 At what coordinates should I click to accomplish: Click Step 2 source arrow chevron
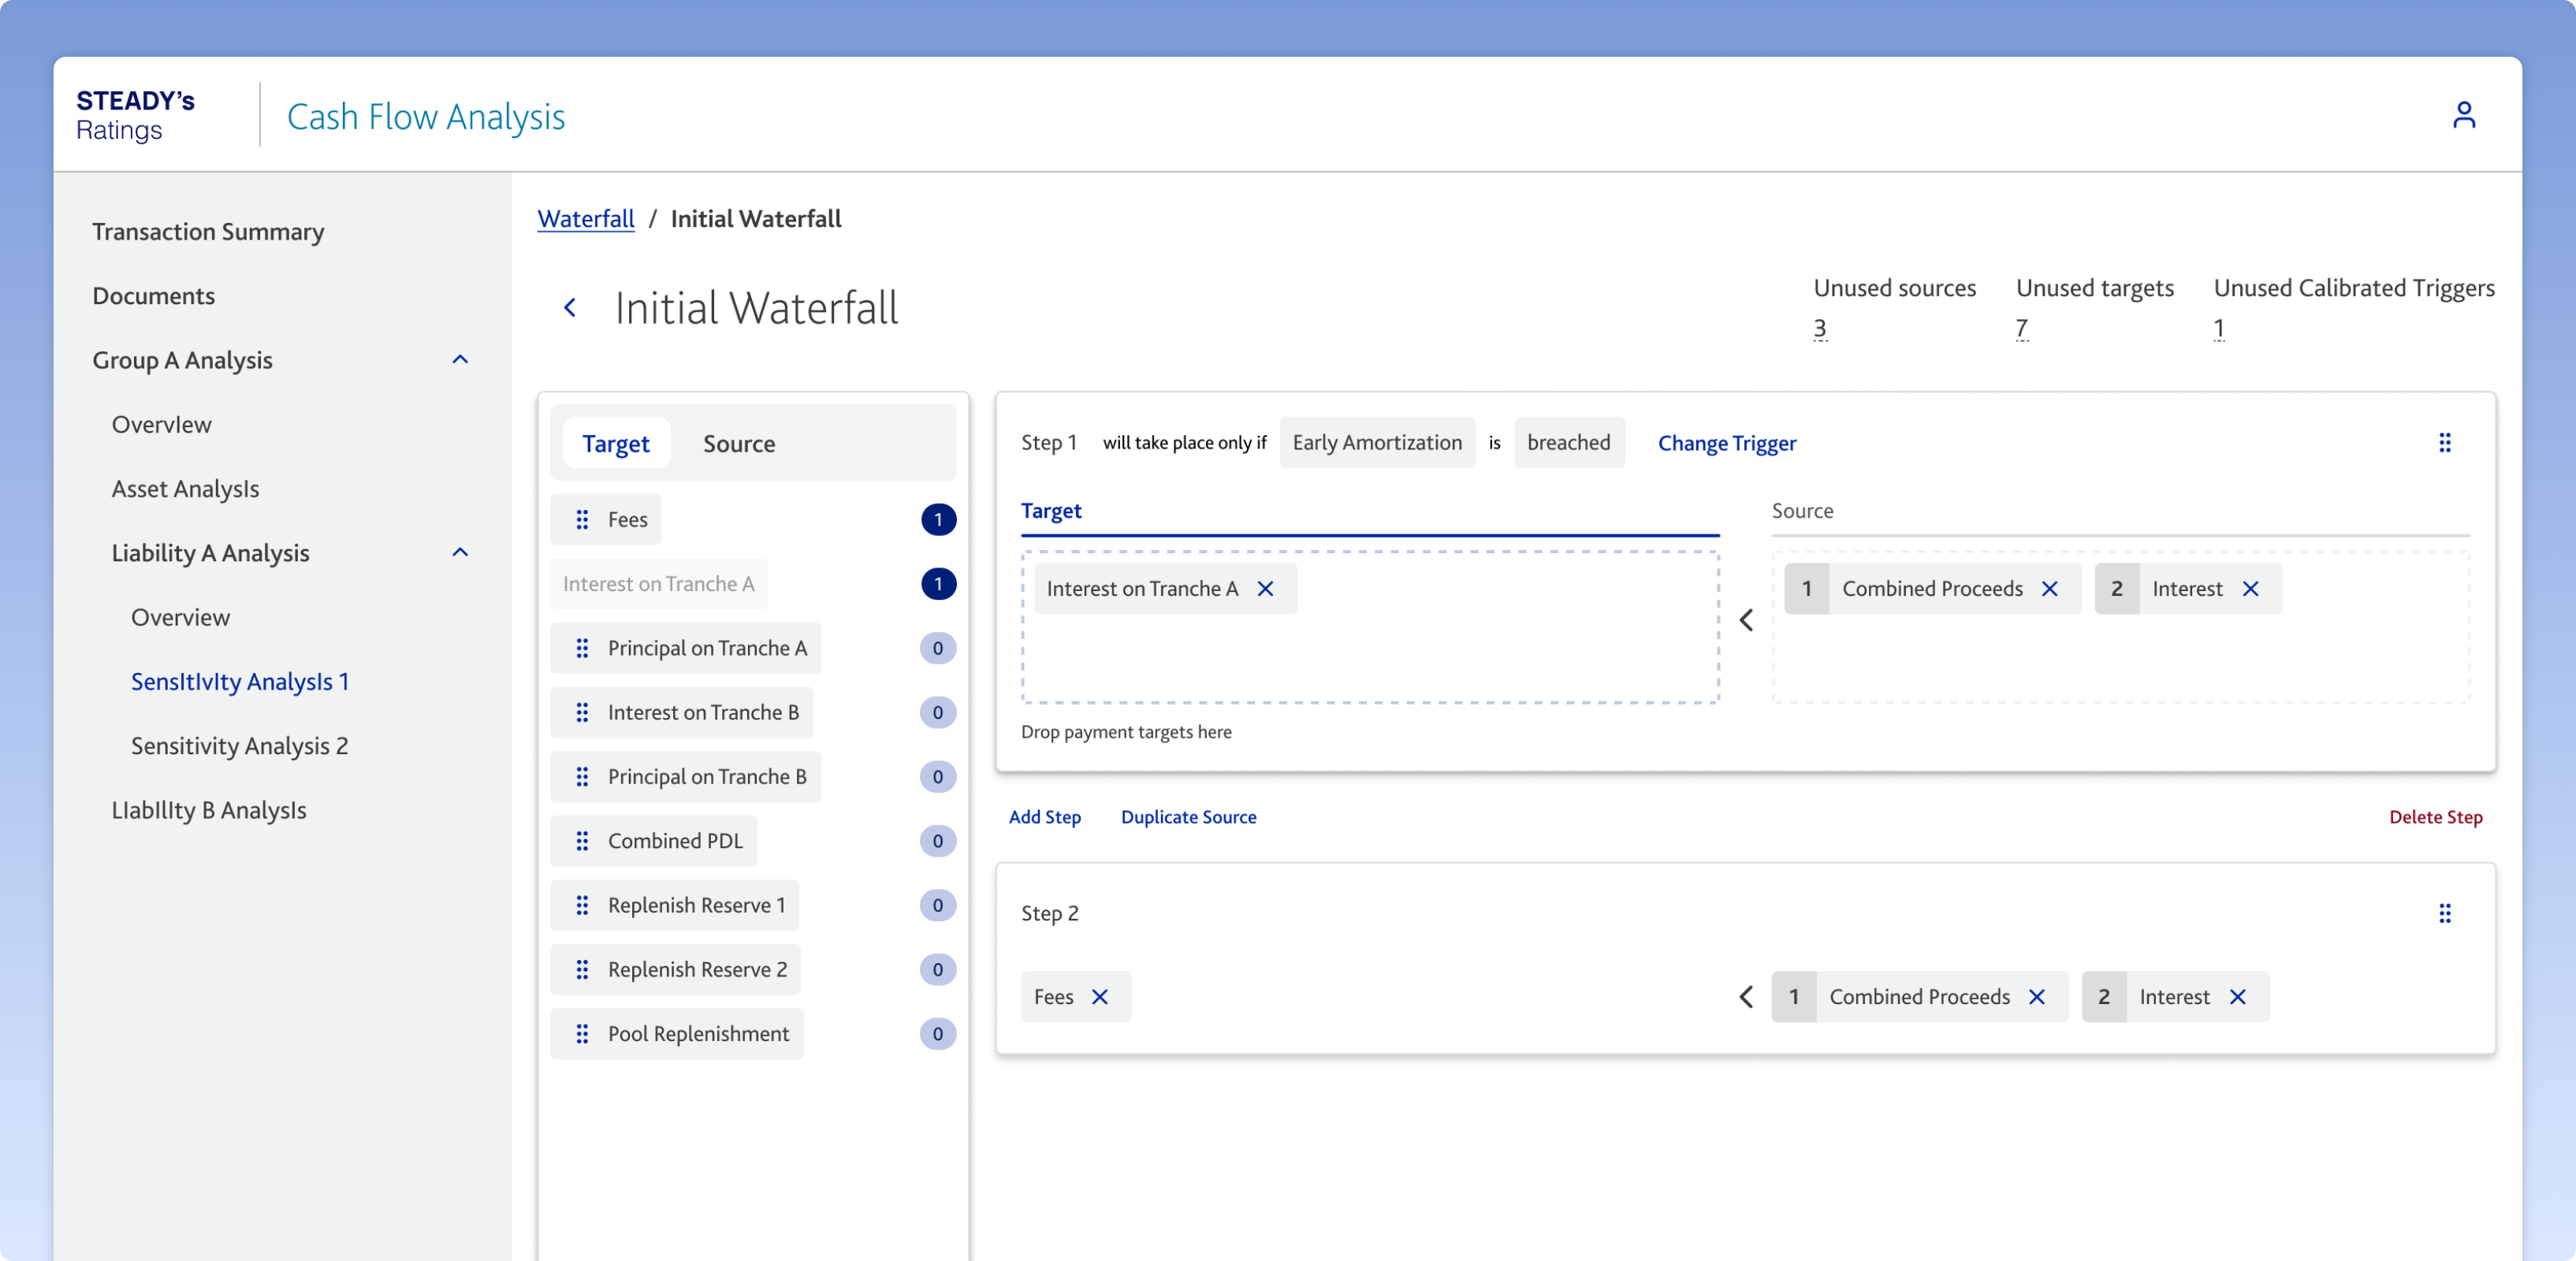pyautogui.click(x=1746, y=997)
